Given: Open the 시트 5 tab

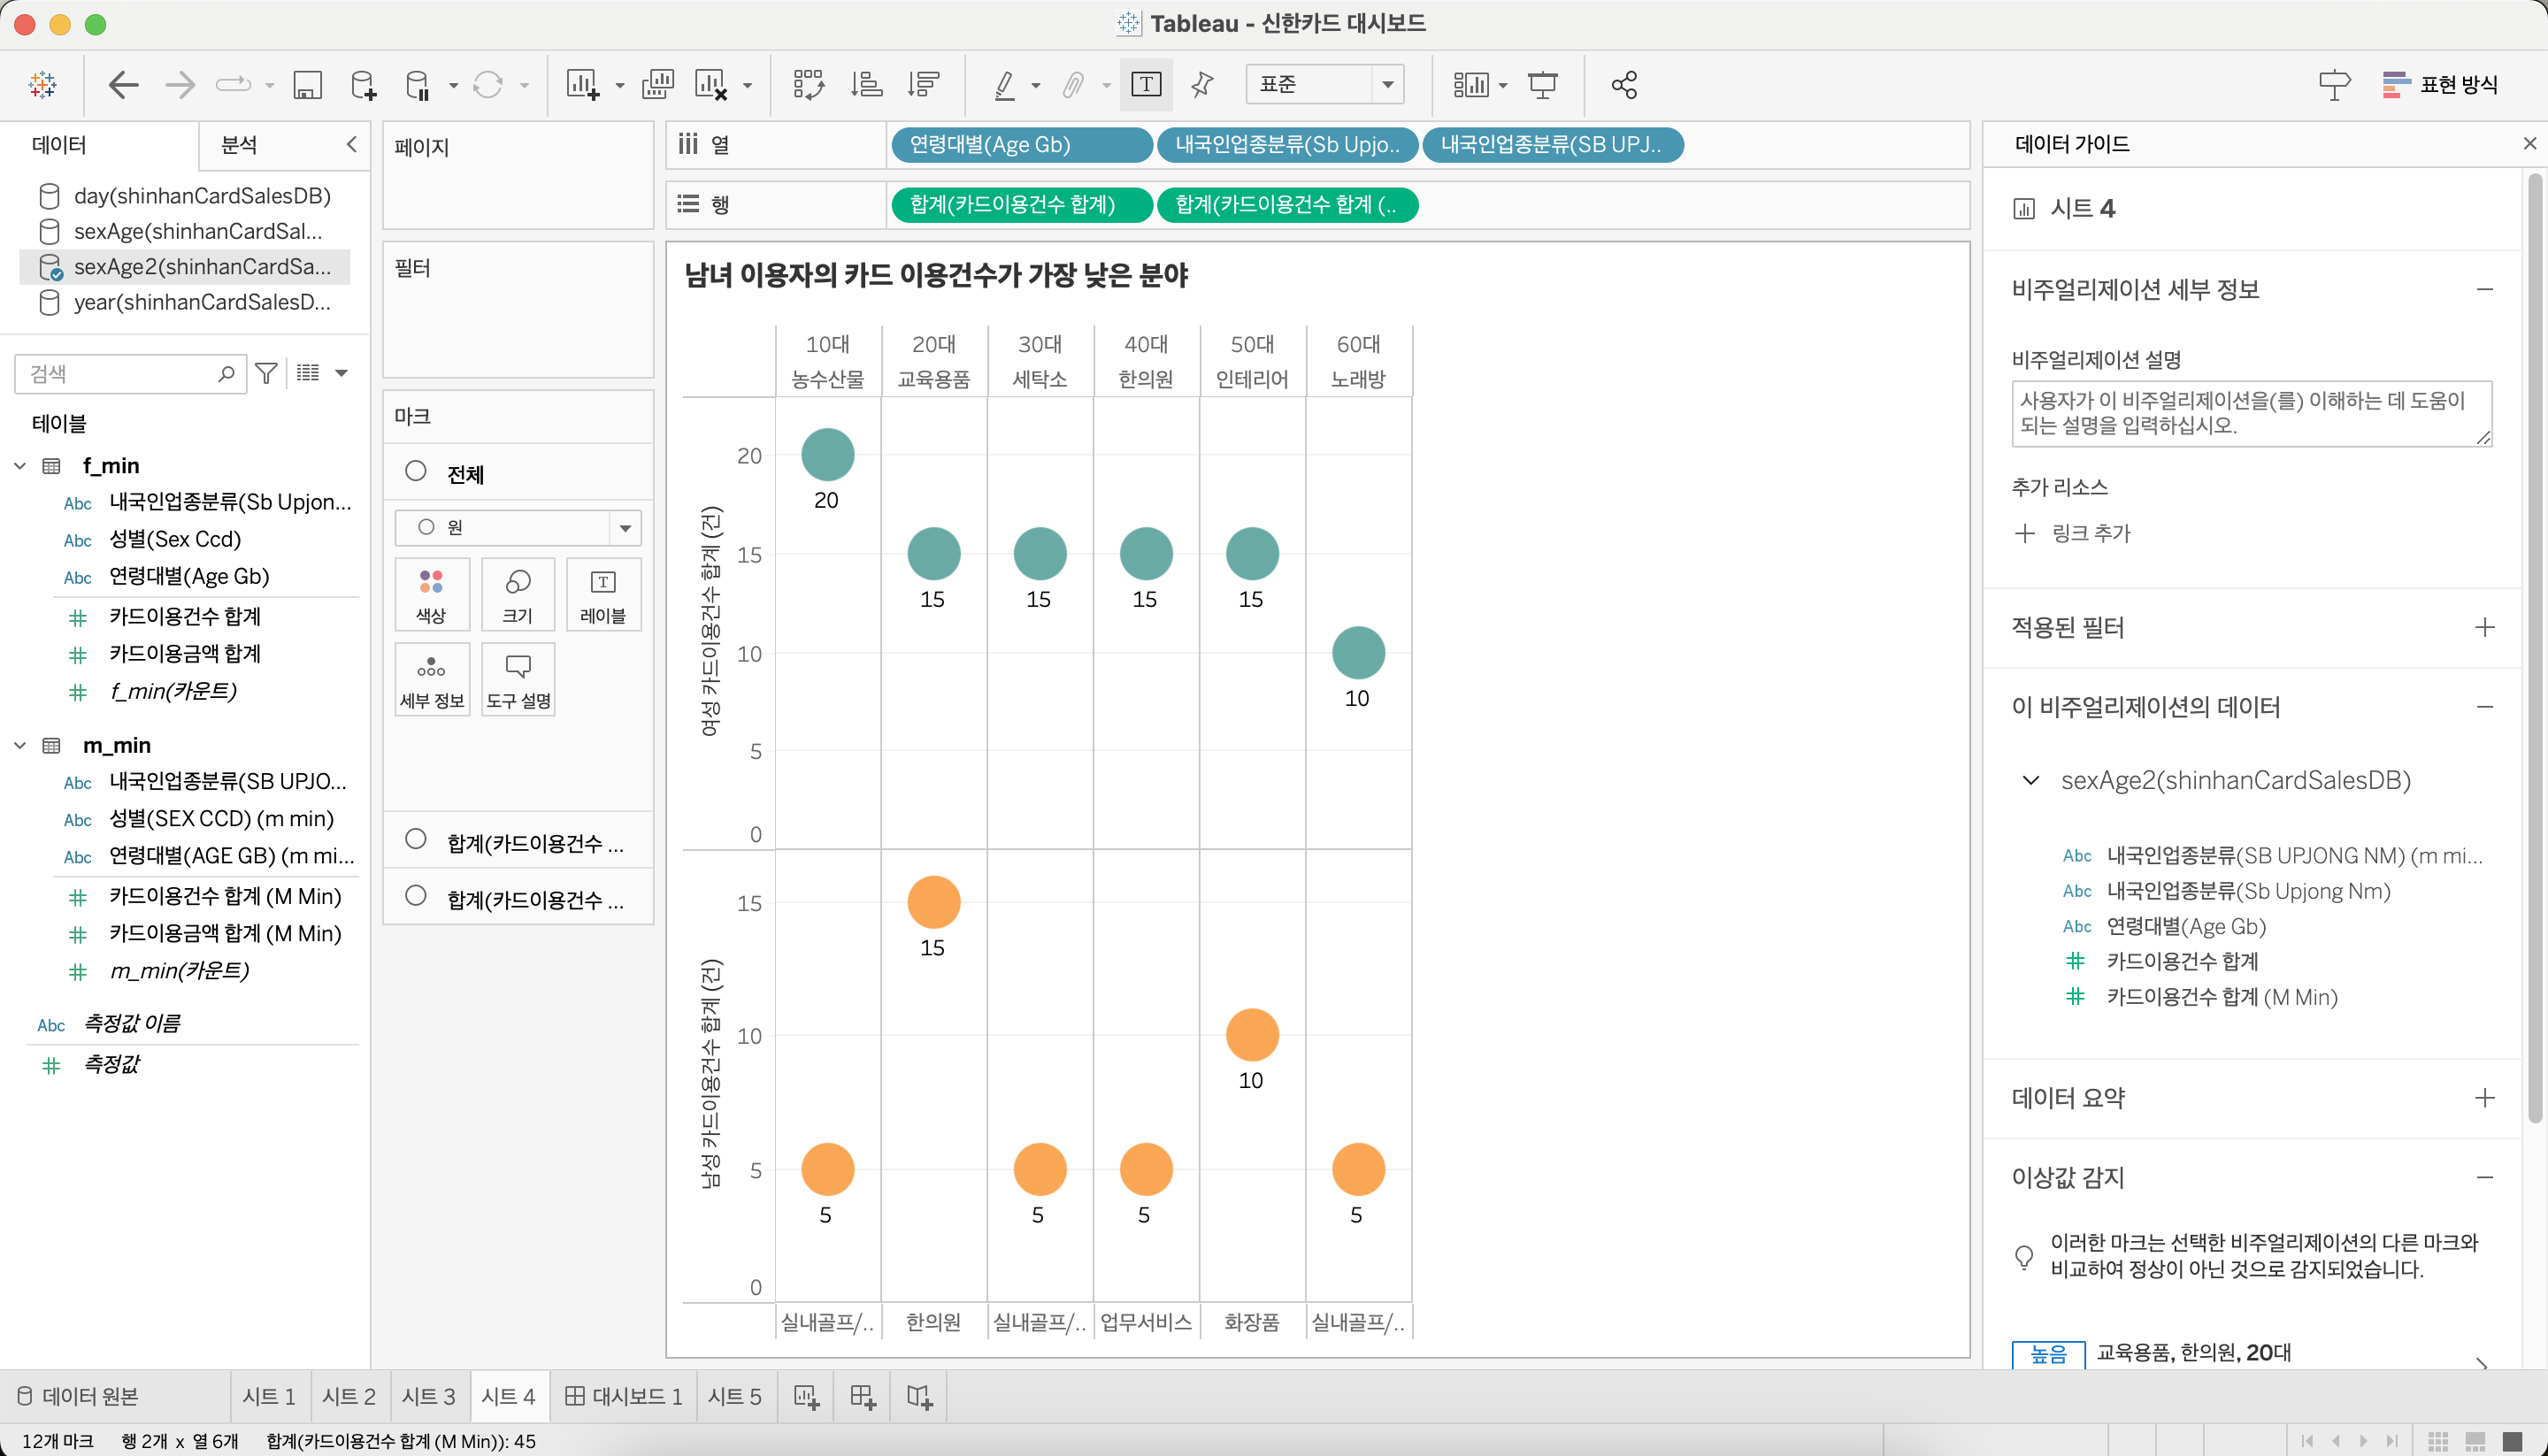Looking at the screenshot, I should (735, 1396).
